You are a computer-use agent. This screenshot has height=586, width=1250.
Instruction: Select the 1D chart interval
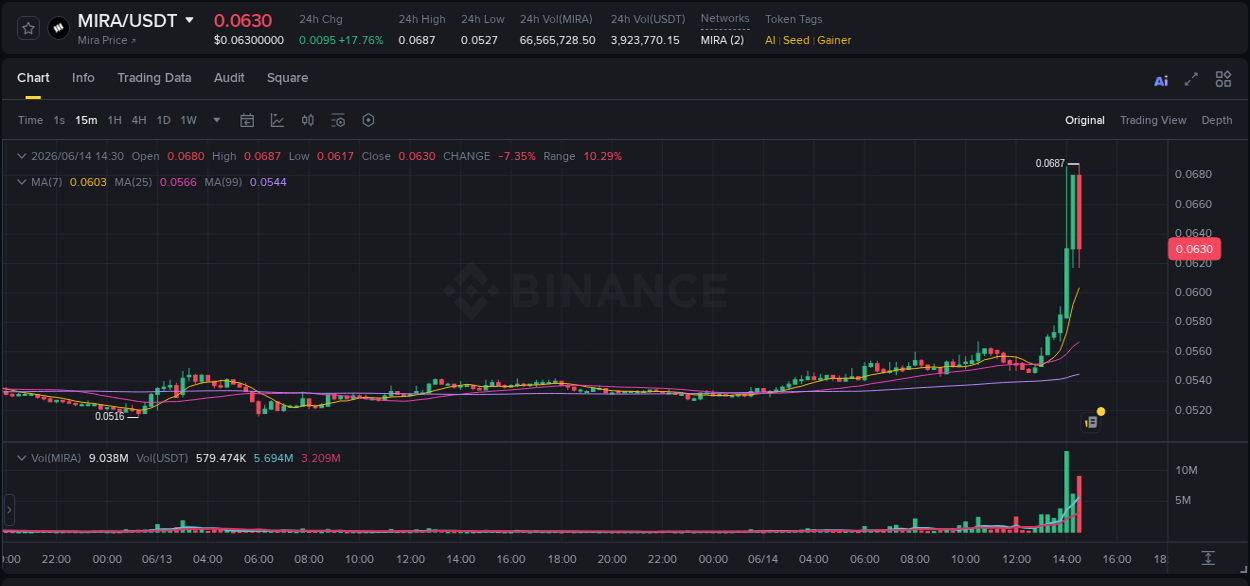pos(163,120)
